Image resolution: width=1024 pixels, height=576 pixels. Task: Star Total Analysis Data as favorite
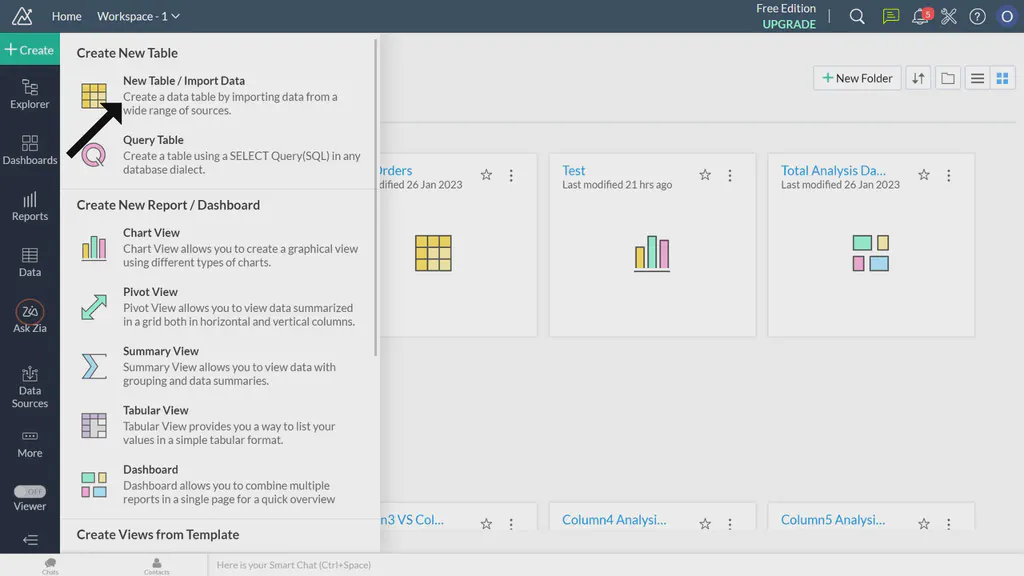(x=925, y=174)
